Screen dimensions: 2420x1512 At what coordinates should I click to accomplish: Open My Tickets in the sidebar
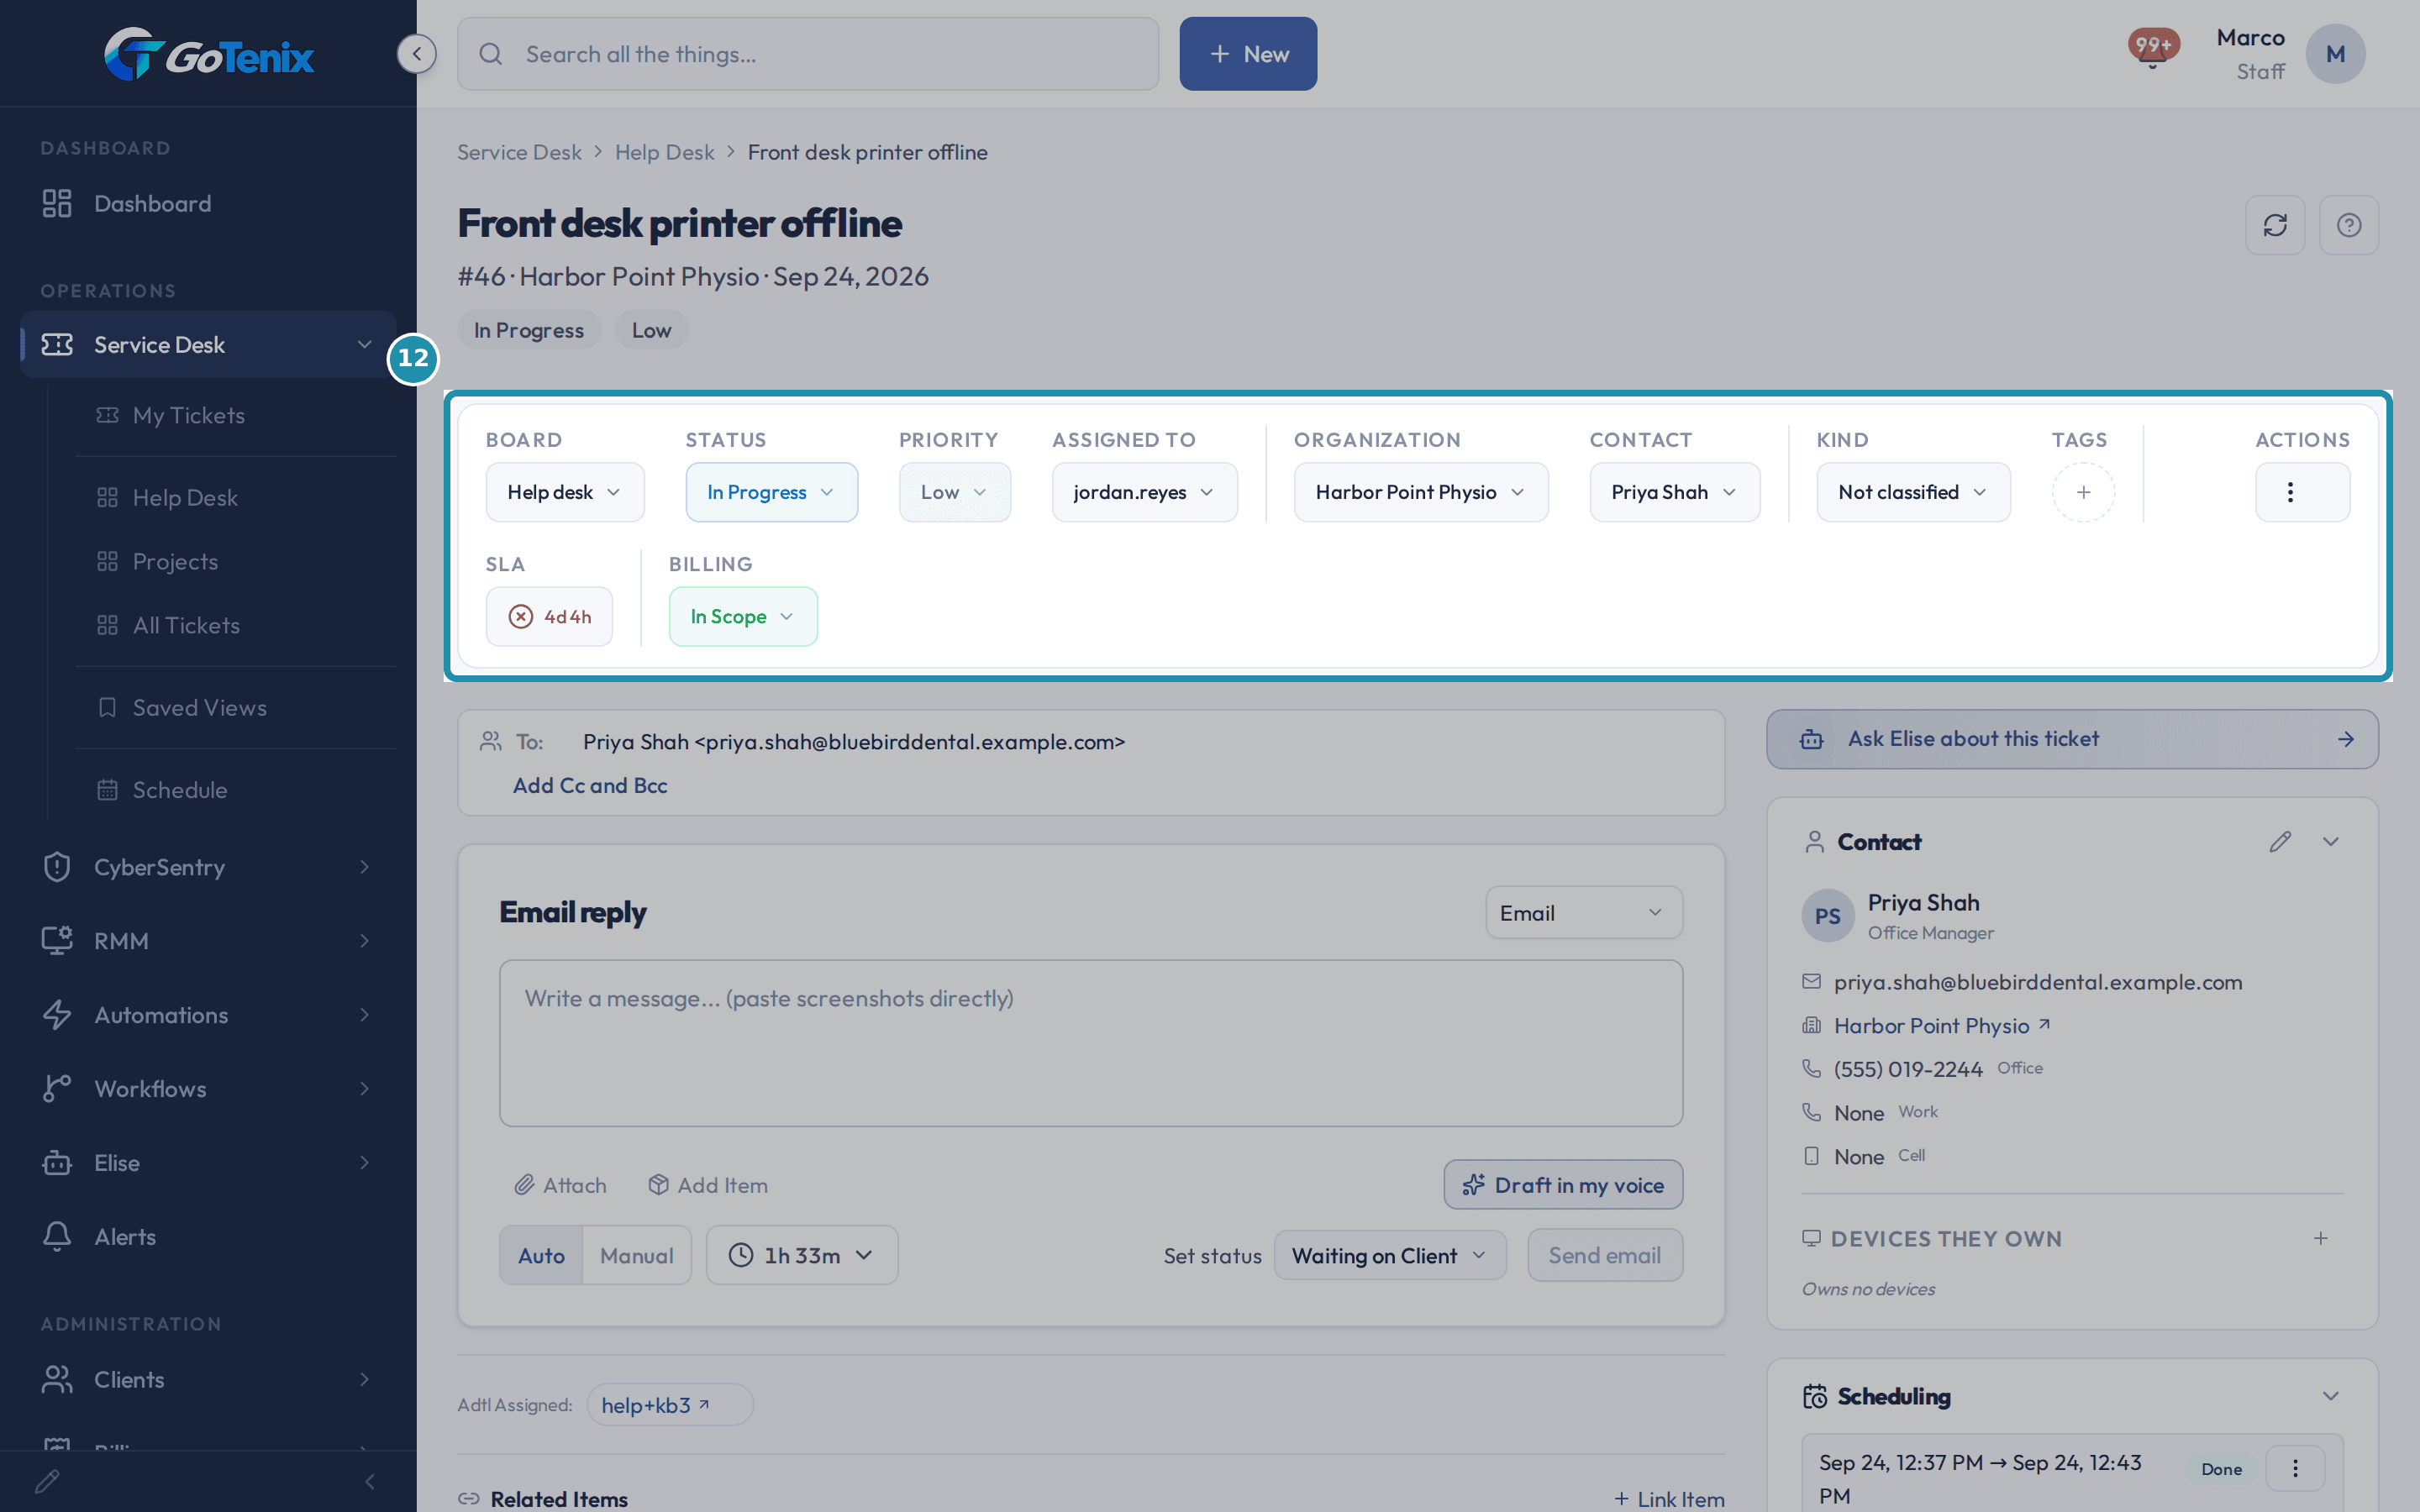pos(236,415)
